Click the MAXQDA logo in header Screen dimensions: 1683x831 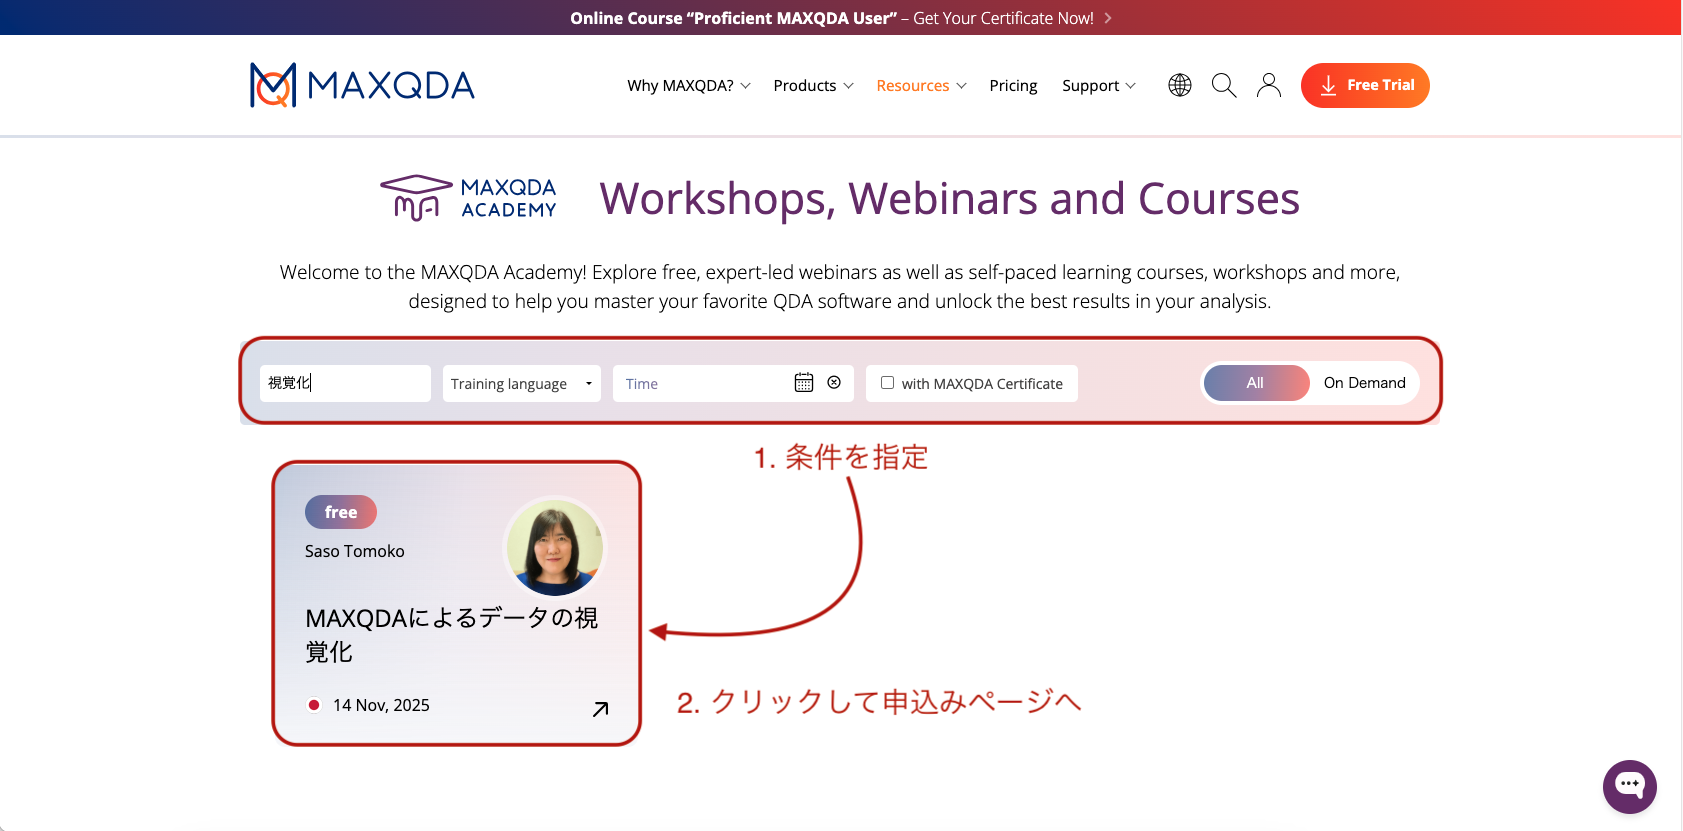(362, 85)
